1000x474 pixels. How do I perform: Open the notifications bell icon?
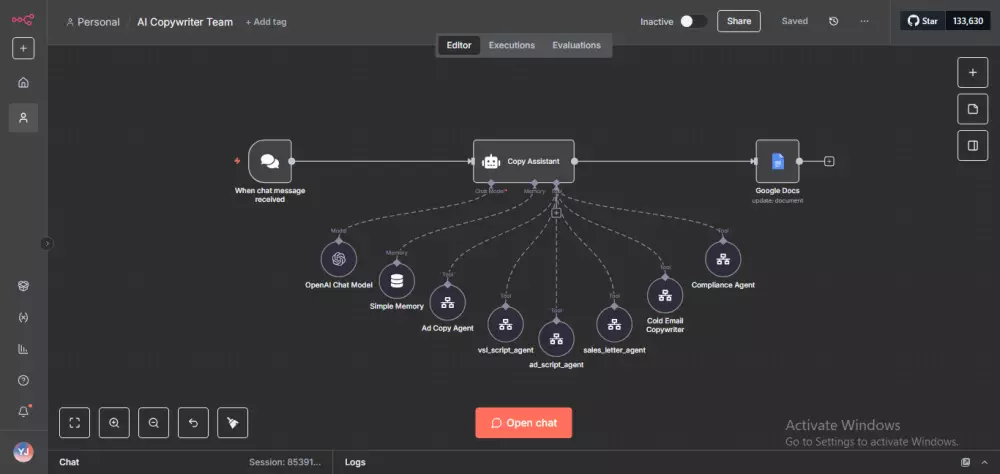pyautogui.click(x=23, y=411)
